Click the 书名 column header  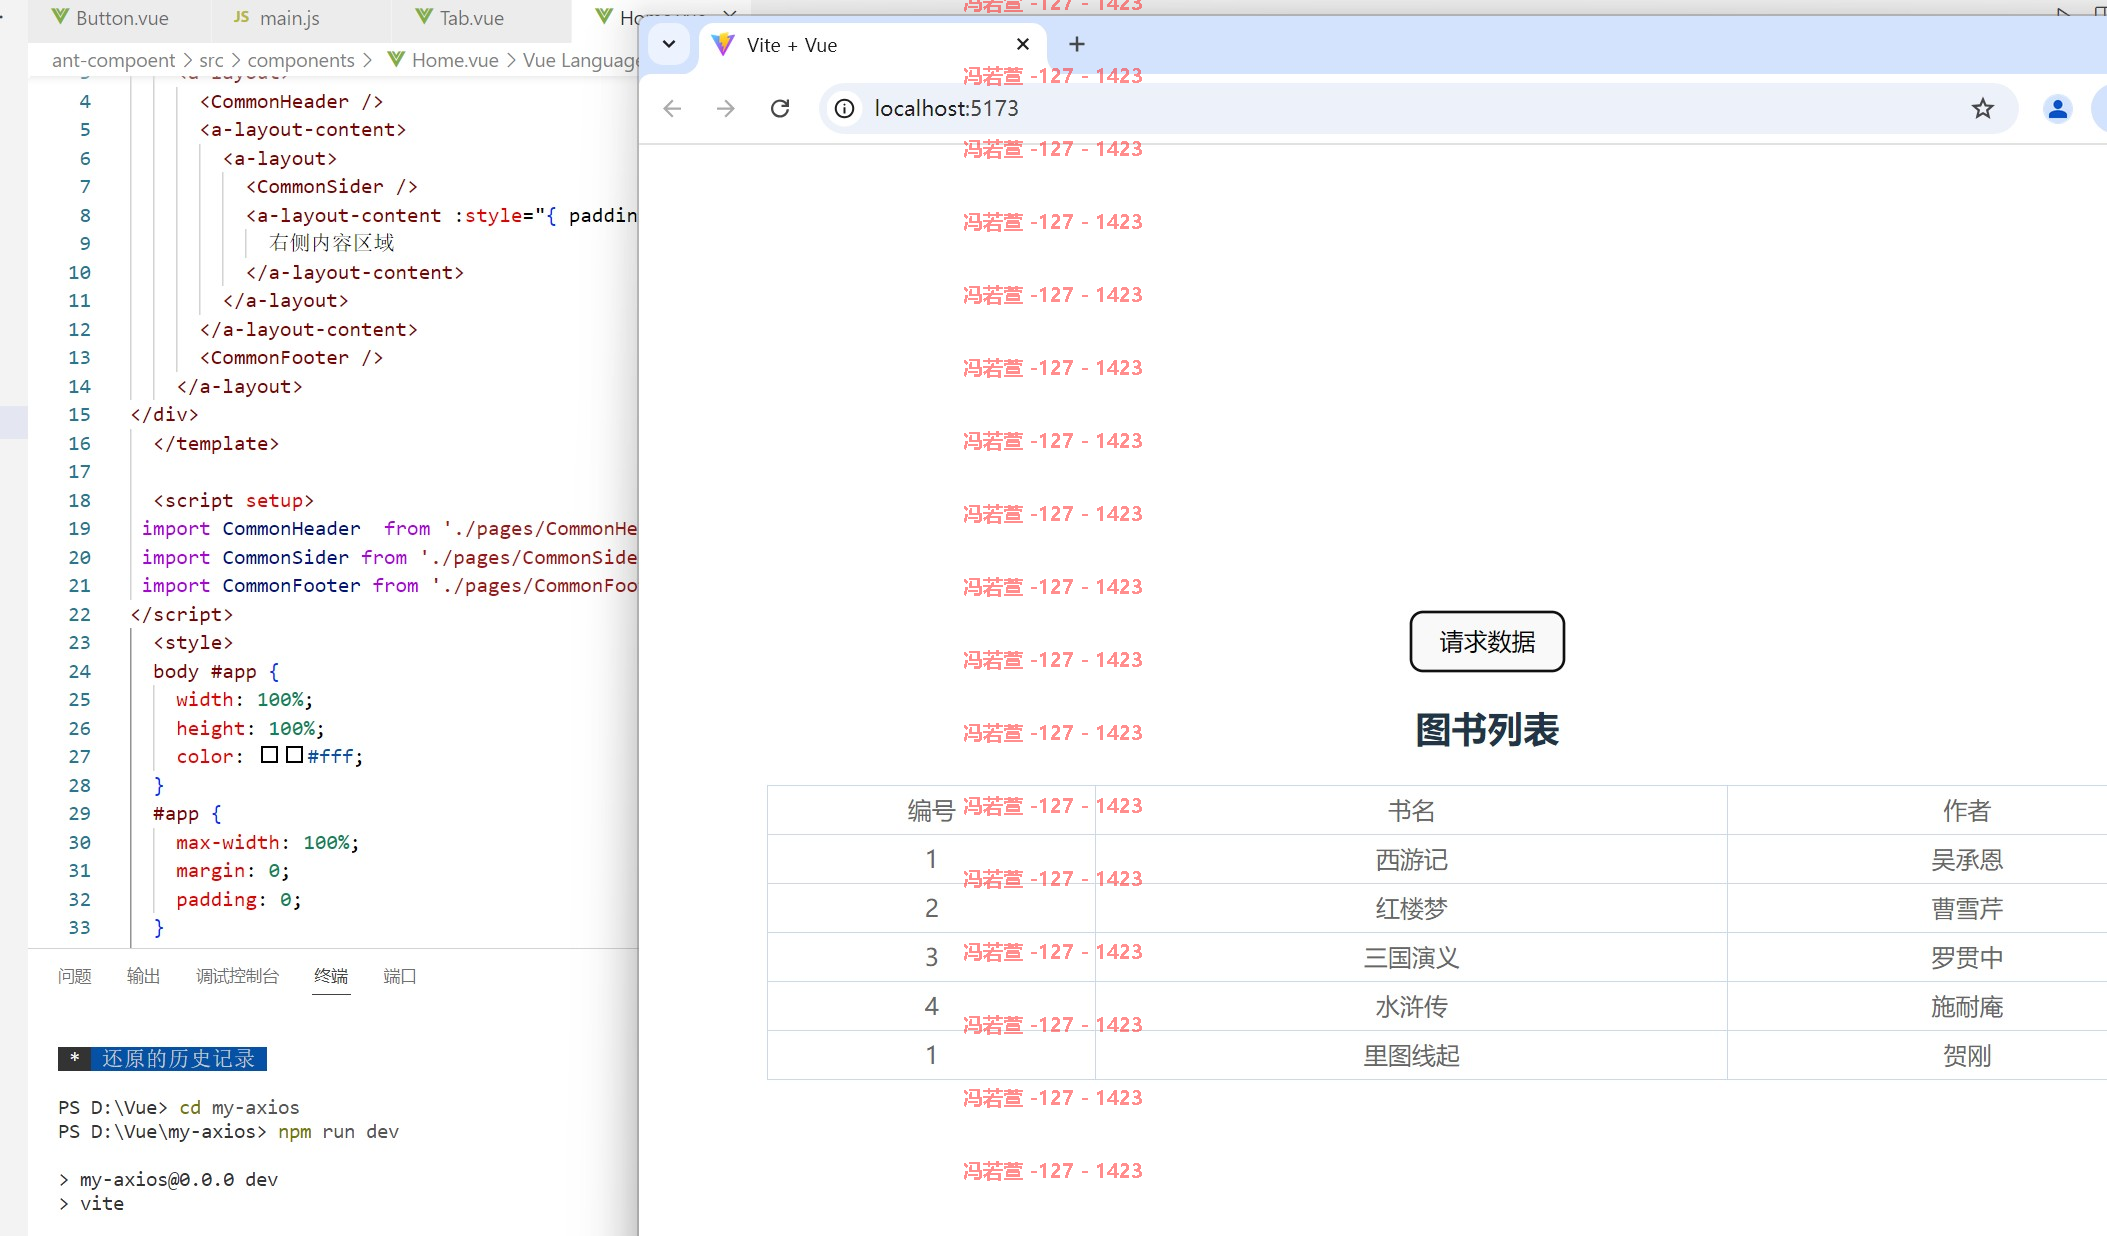[1411, 810]
